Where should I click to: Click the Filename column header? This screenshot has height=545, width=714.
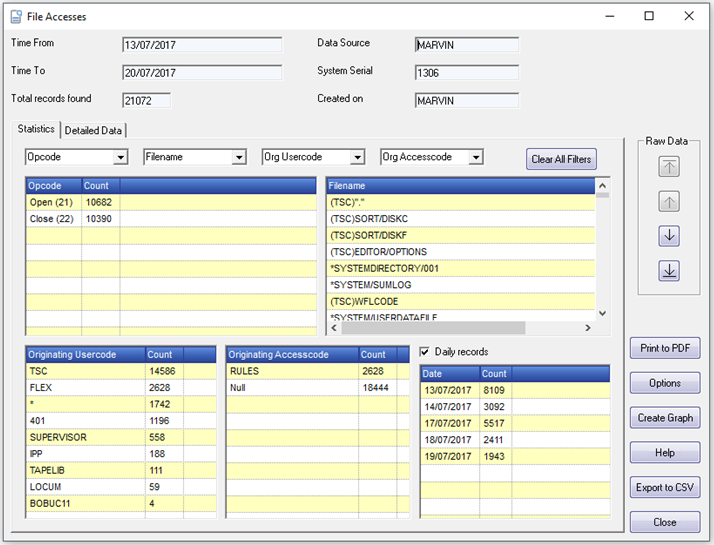[461, 186]
